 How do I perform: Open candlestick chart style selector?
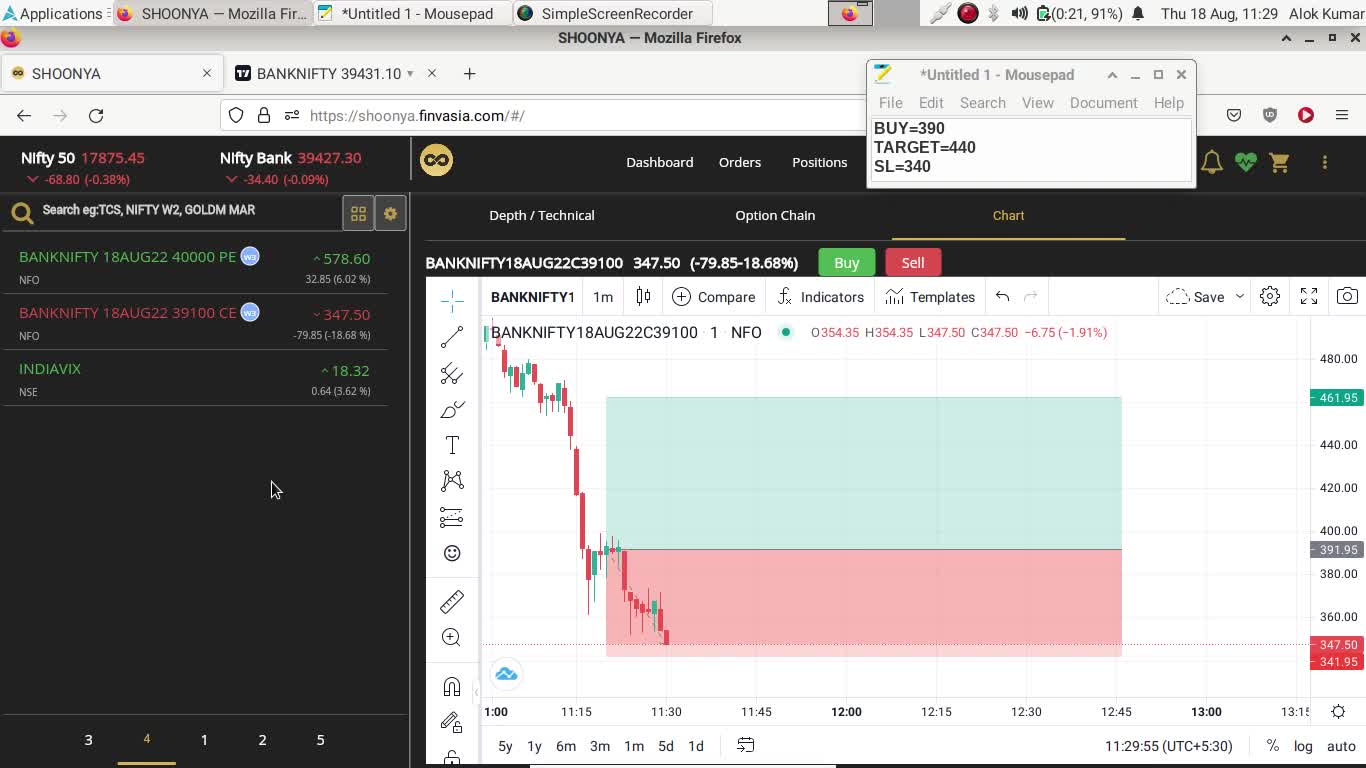pyautogui.click(x=643, y=296)
